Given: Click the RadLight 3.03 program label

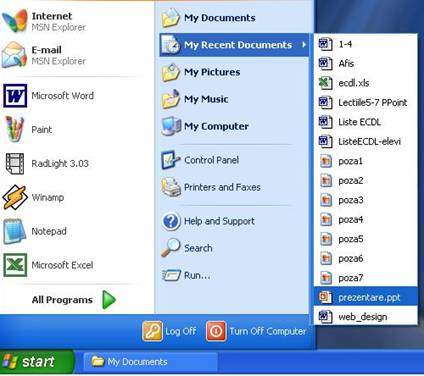Looking at the screenshot, I should click(x=60, y=163).
